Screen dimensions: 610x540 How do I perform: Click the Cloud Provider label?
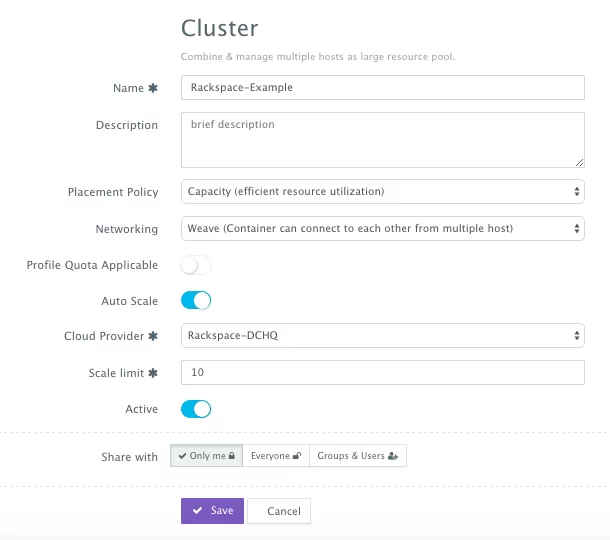click(x=104, y=336)
